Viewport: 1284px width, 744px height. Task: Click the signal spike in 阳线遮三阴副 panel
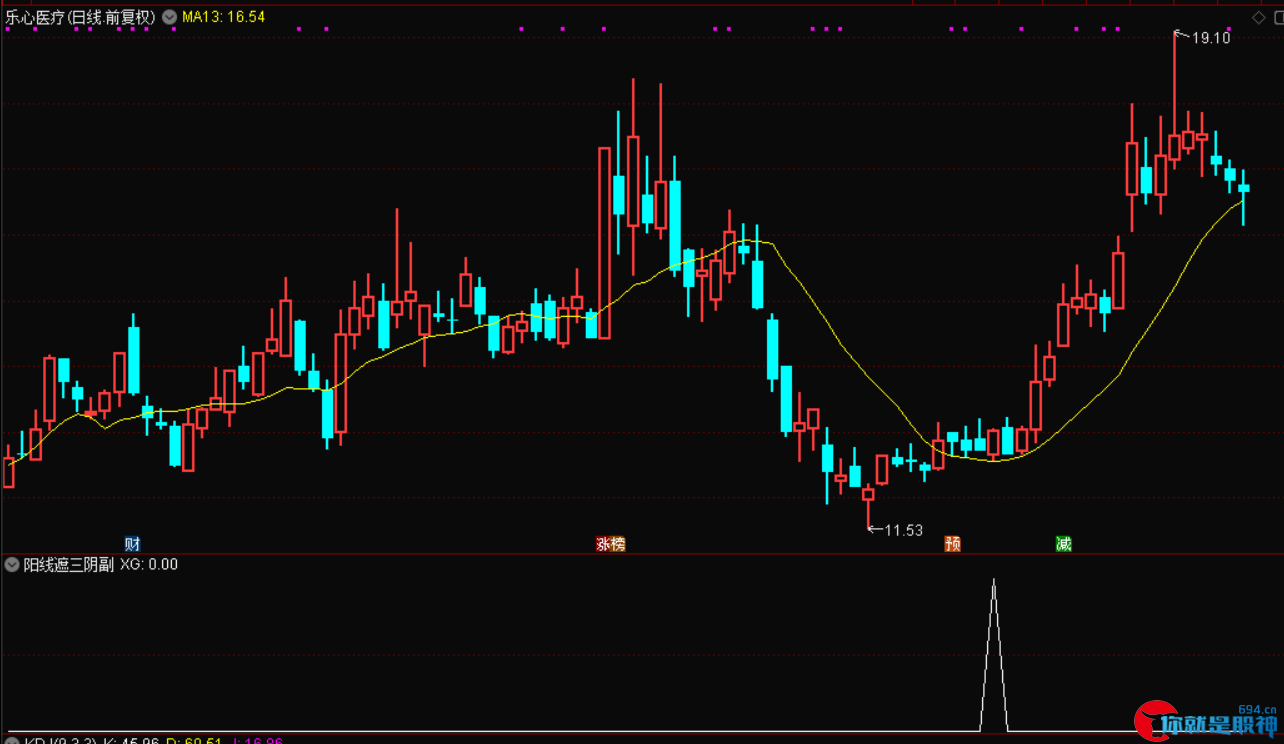coord(993,655)
